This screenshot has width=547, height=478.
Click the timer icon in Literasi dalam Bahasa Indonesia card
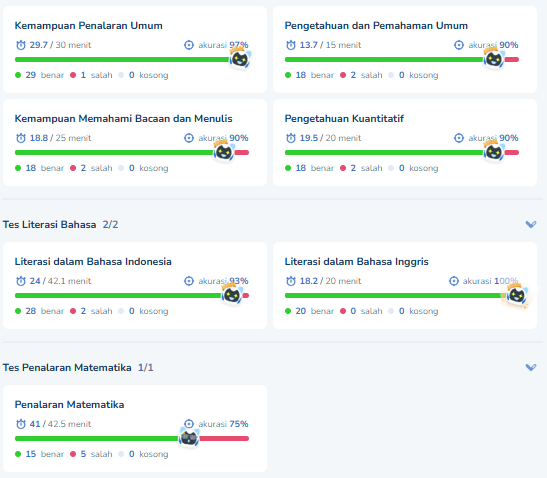(x=21, y=281)
